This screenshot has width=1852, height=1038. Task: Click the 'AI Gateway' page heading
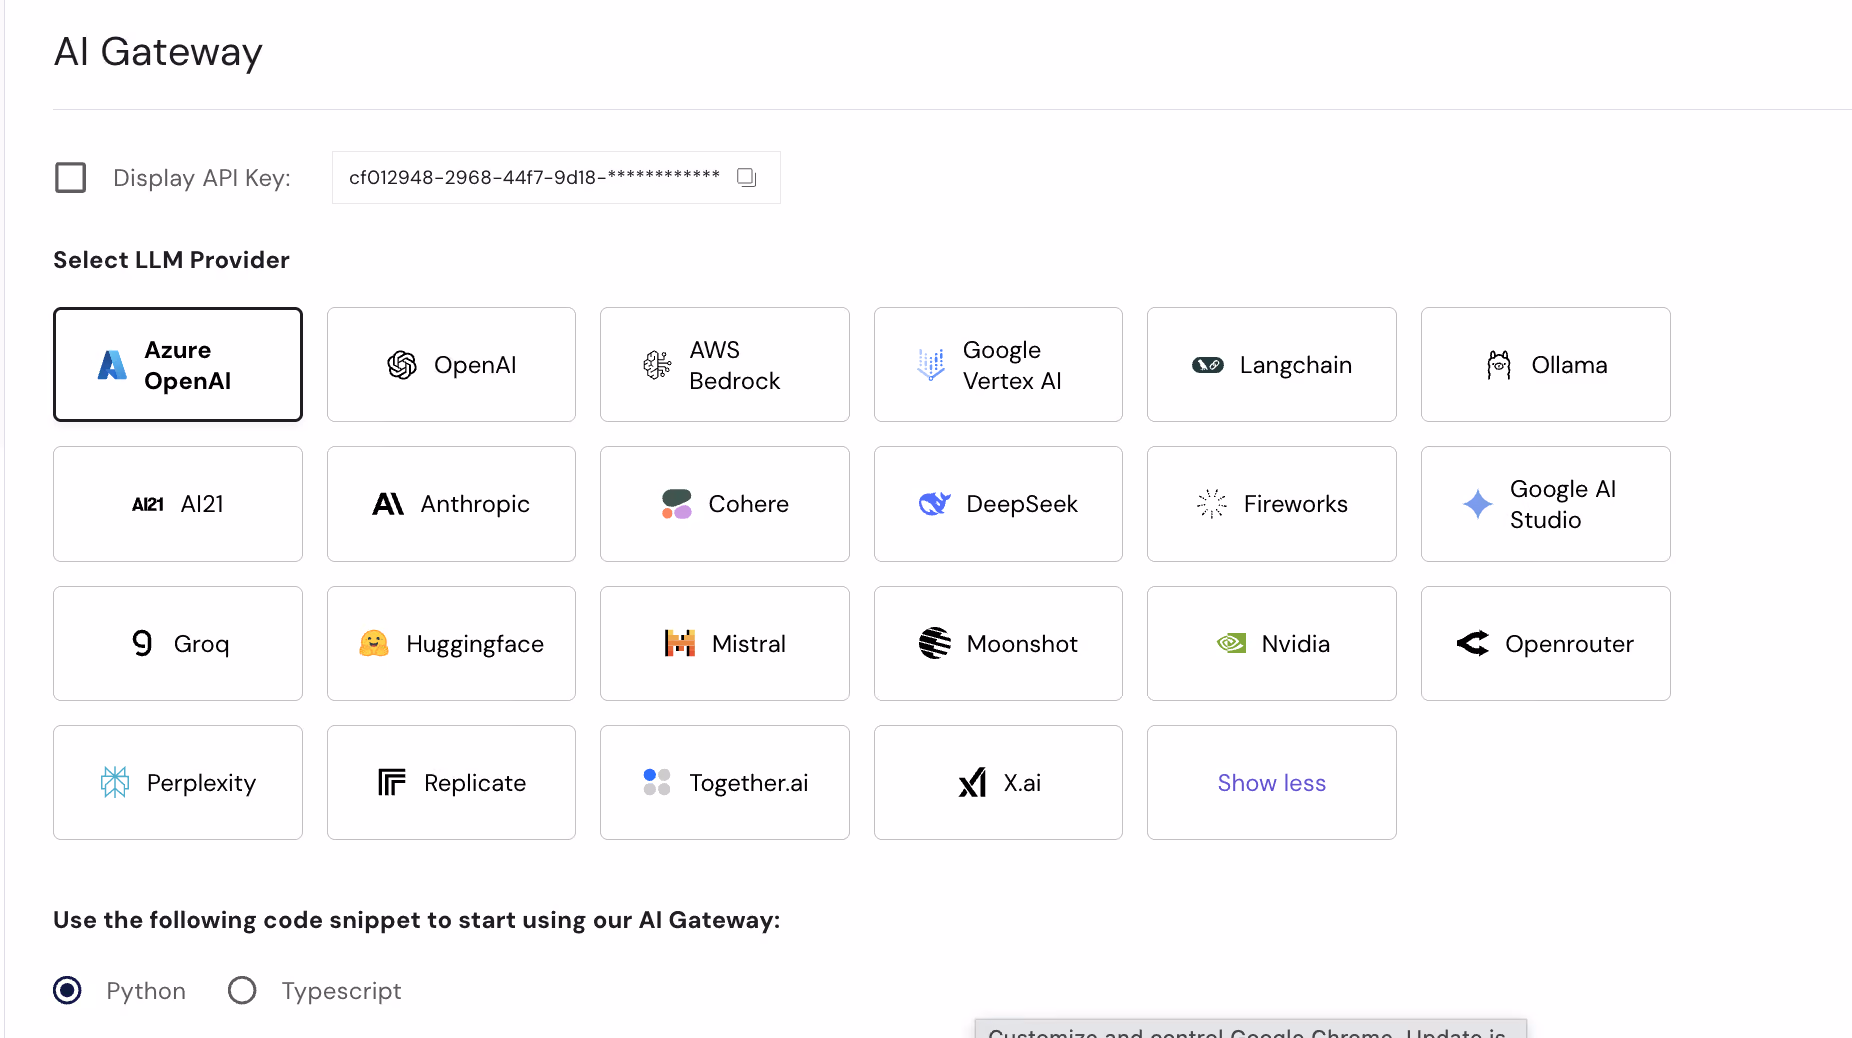[x=158, y=51]
